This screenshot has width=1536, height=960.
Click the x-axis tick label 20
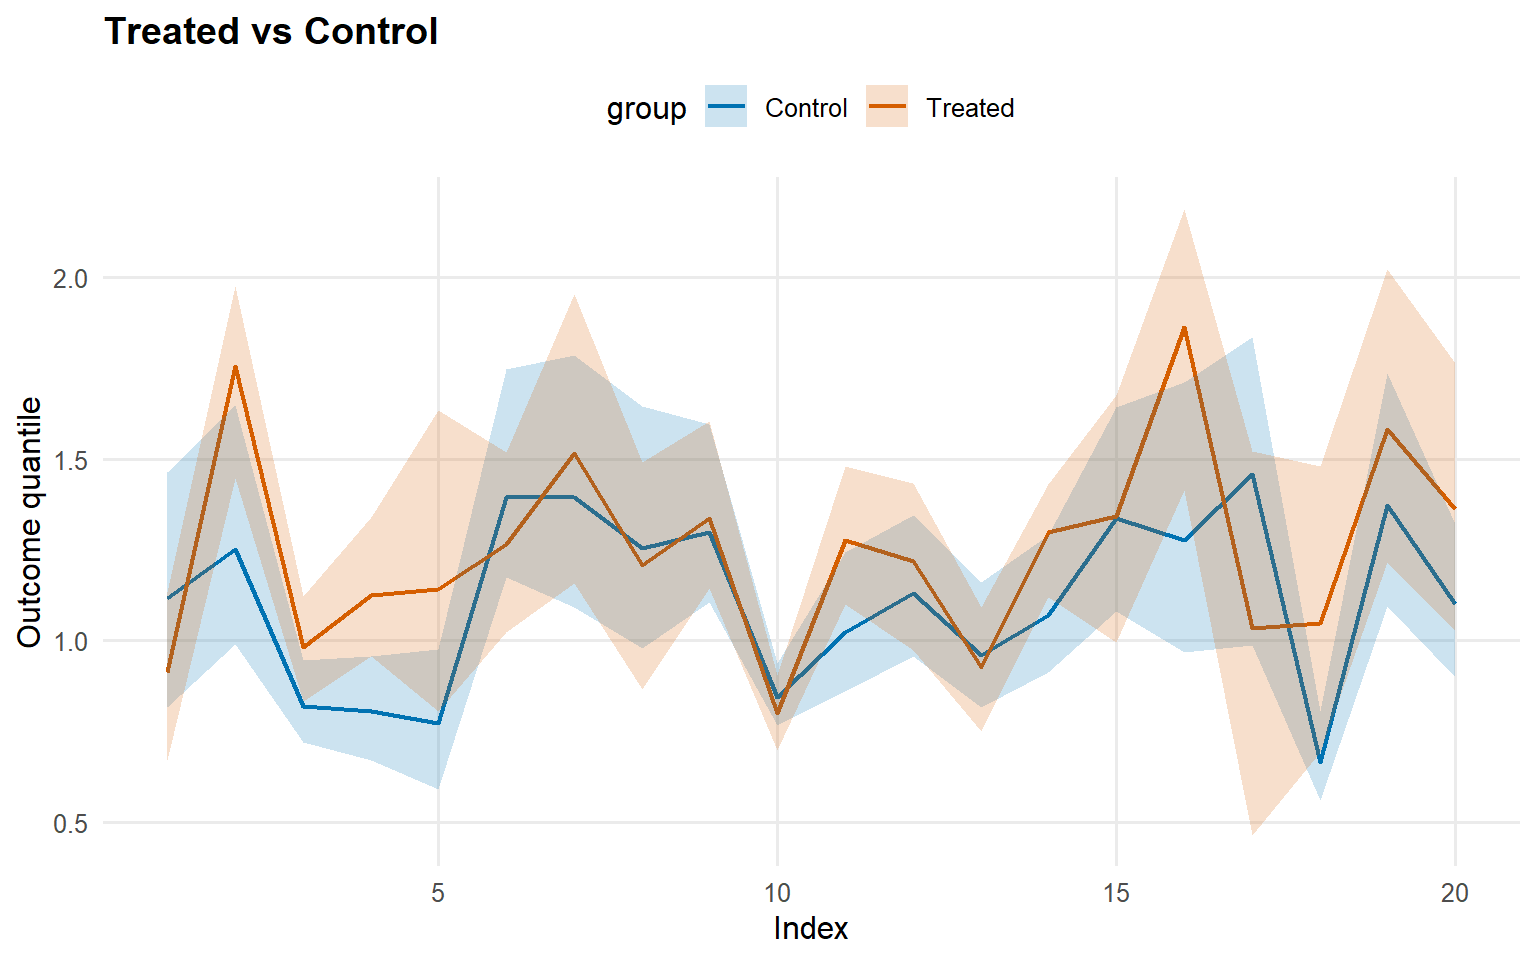pos(1455,893)
